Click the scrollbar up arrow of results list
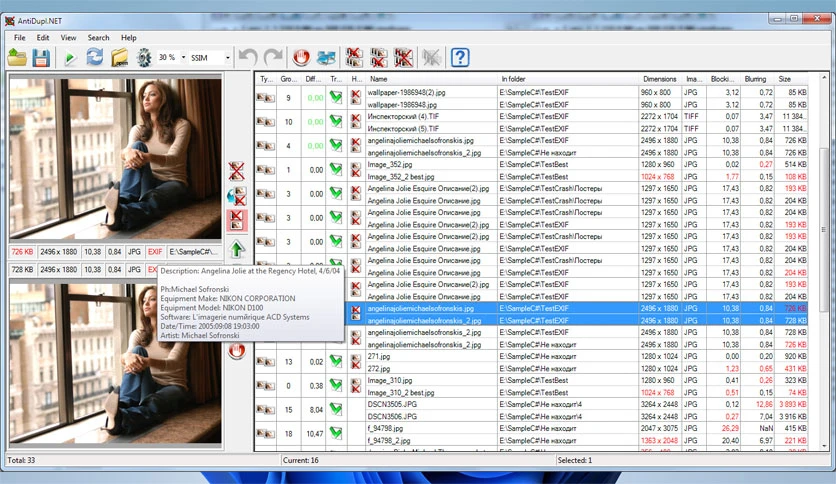Screen dimensions: 836x484 (x=823, y=78)
